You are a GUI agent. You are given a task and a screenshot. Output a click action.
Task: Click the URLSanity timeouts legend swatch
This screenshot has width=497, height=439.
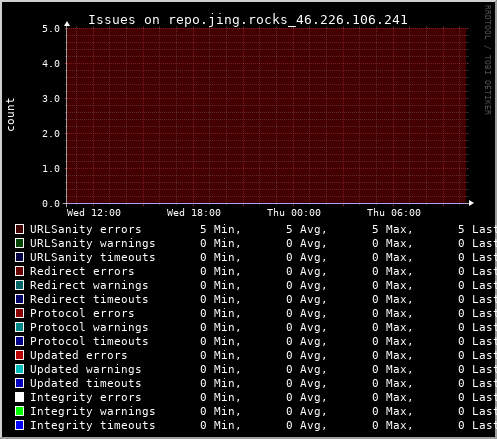[19, 257]
